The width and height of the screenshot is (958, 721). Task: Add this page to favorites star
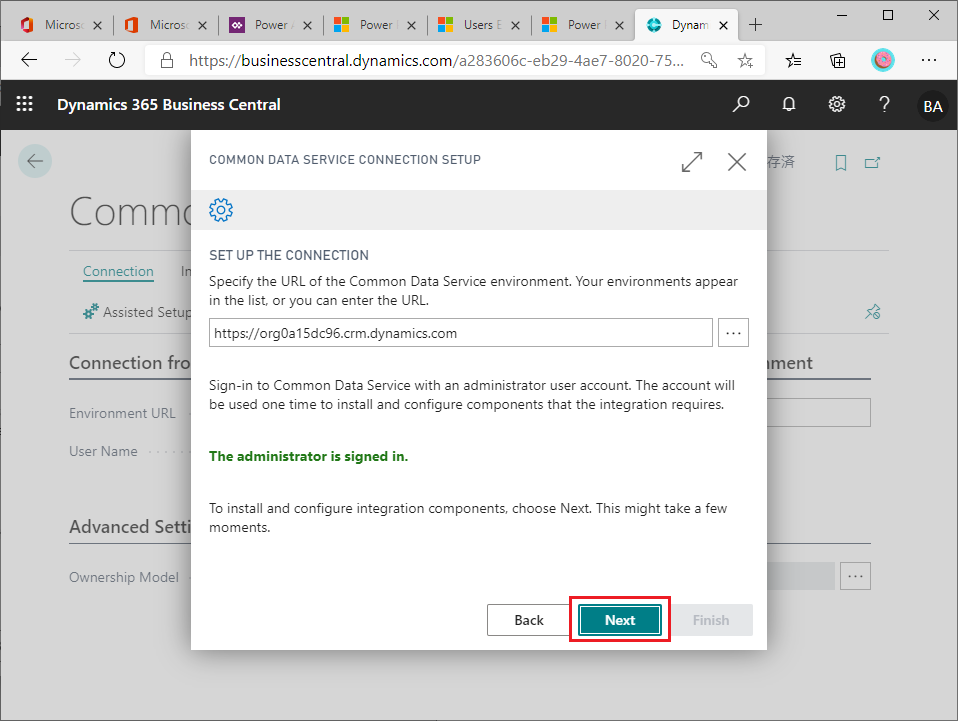(x=745, y=60)
